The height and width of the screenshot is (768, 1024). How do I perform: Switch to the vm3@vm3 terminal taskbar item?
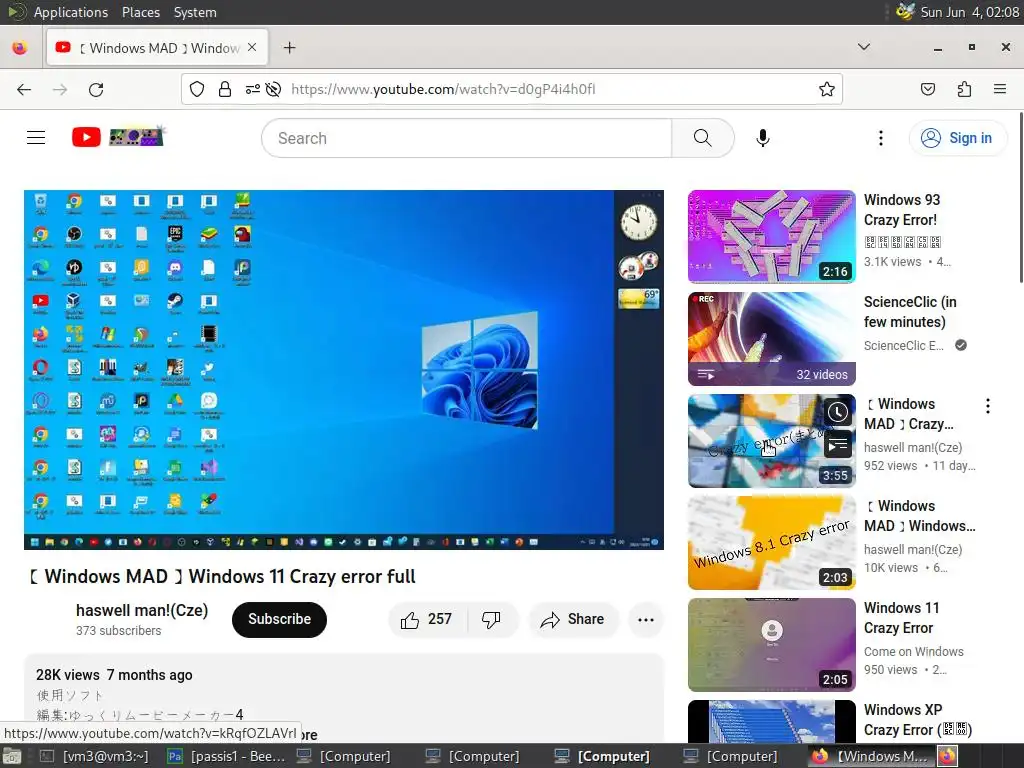pyautogui.click(x=94, y=756)
